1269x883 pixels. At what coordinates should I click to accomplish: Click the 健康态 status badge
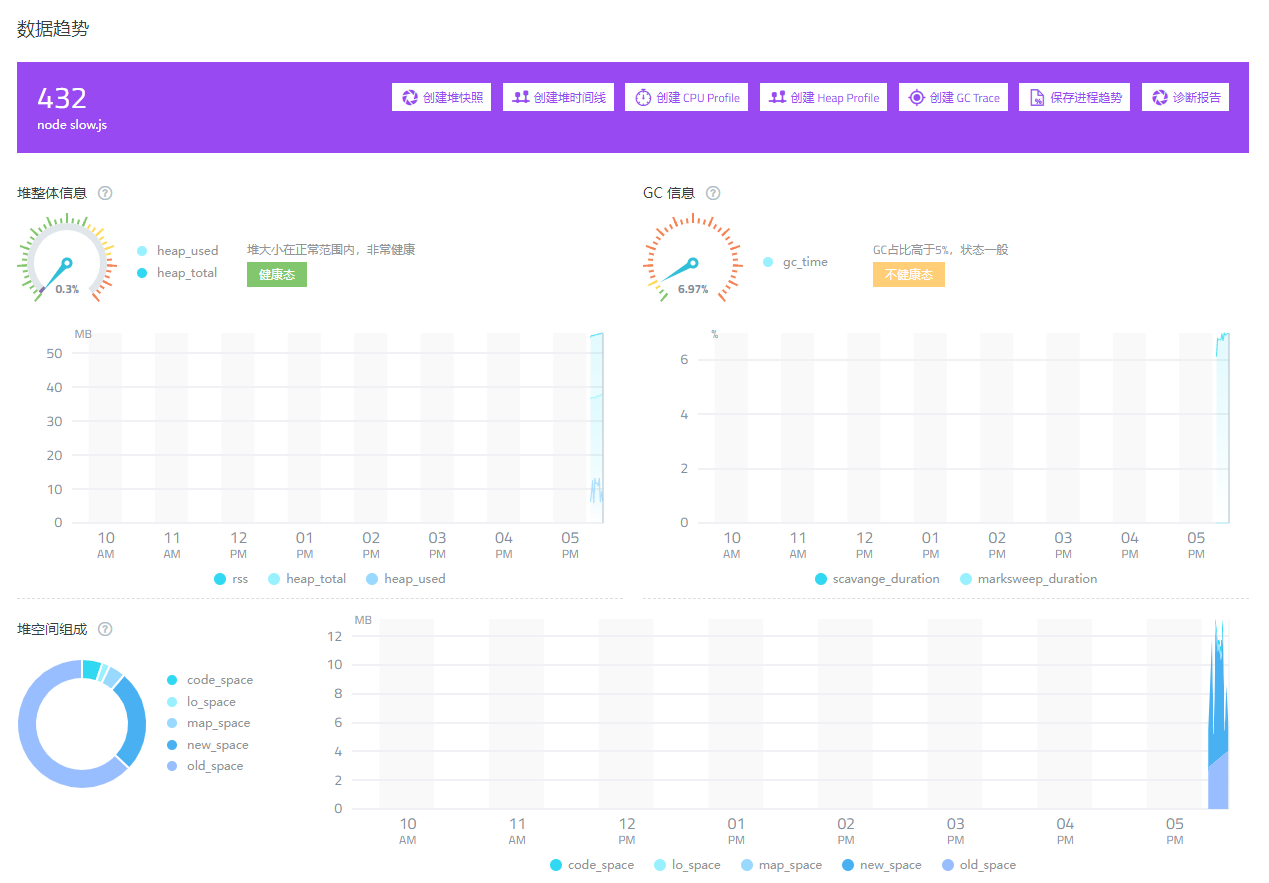tap(277, 274)
